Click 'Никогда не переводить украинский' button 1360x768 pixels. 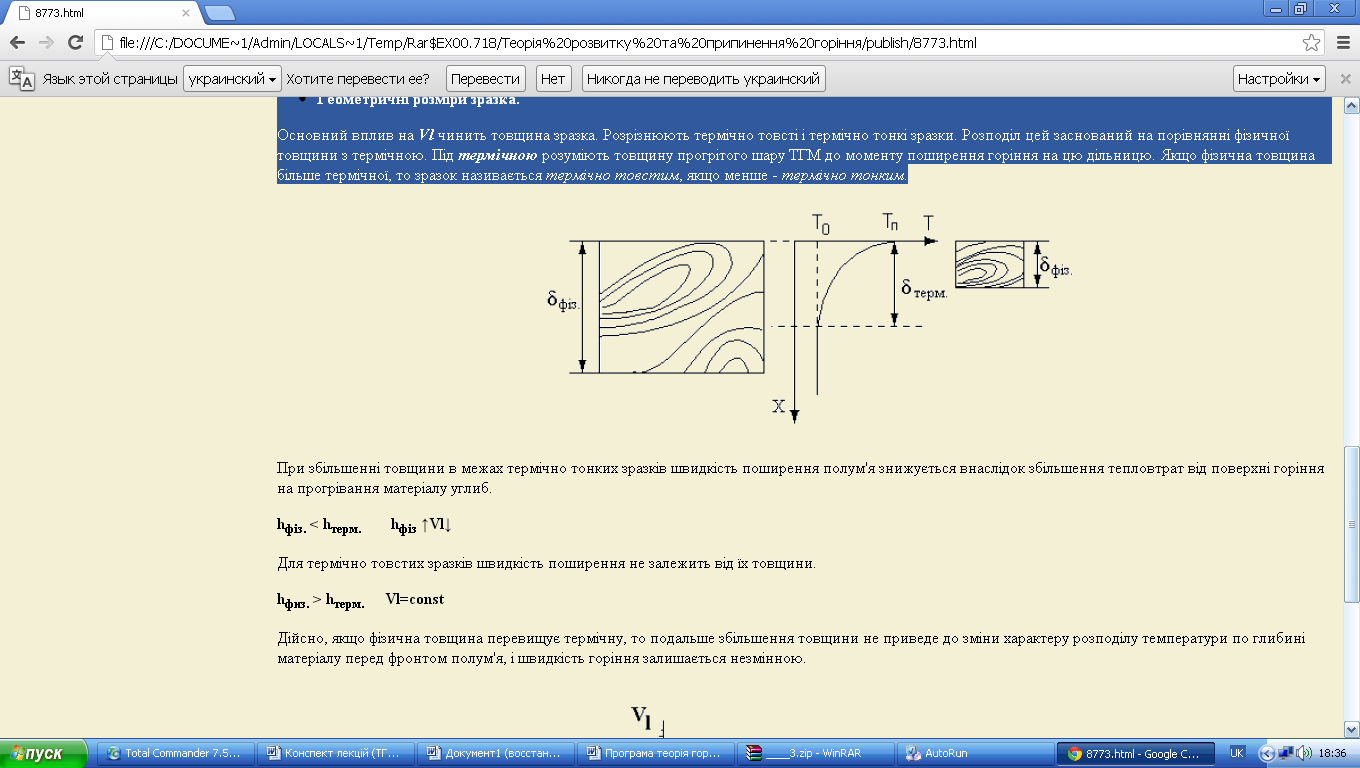(704, 79)
